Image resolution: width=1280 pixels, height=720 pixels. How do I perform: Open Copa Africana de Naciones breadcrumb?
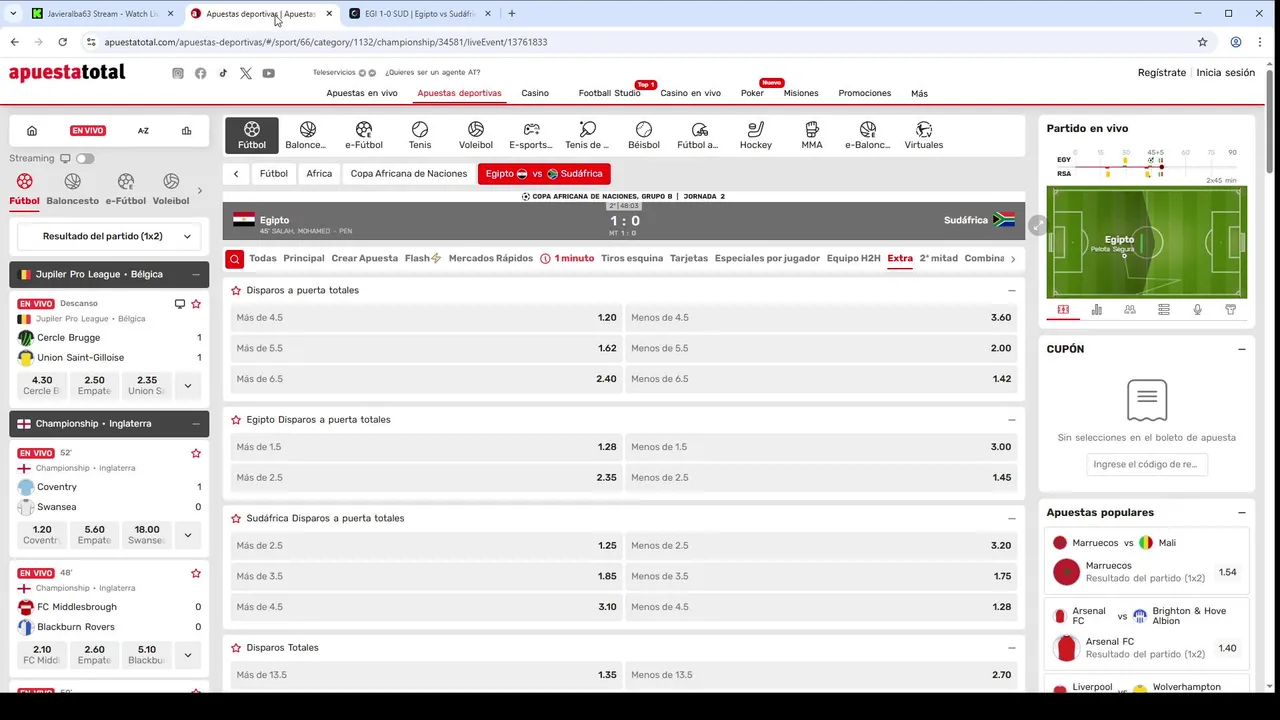pos(409,174)
